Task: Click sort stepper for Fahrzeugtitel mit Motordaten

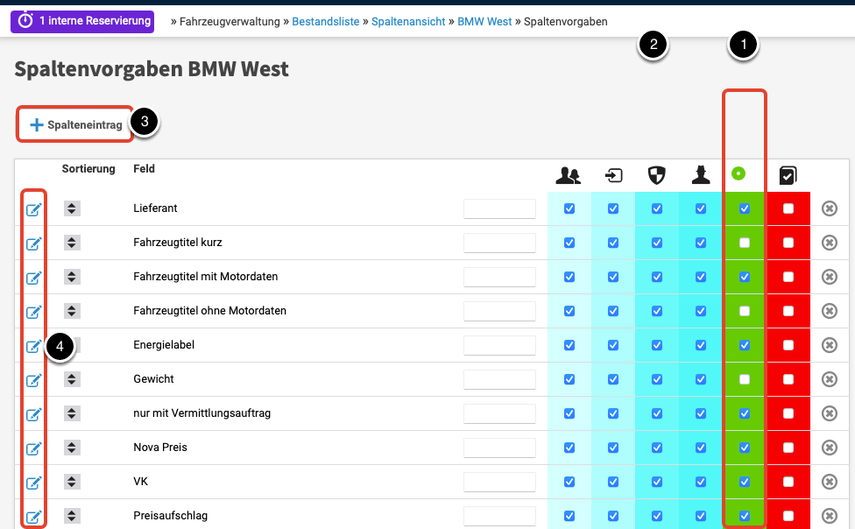Action: (x=72, y=277)
